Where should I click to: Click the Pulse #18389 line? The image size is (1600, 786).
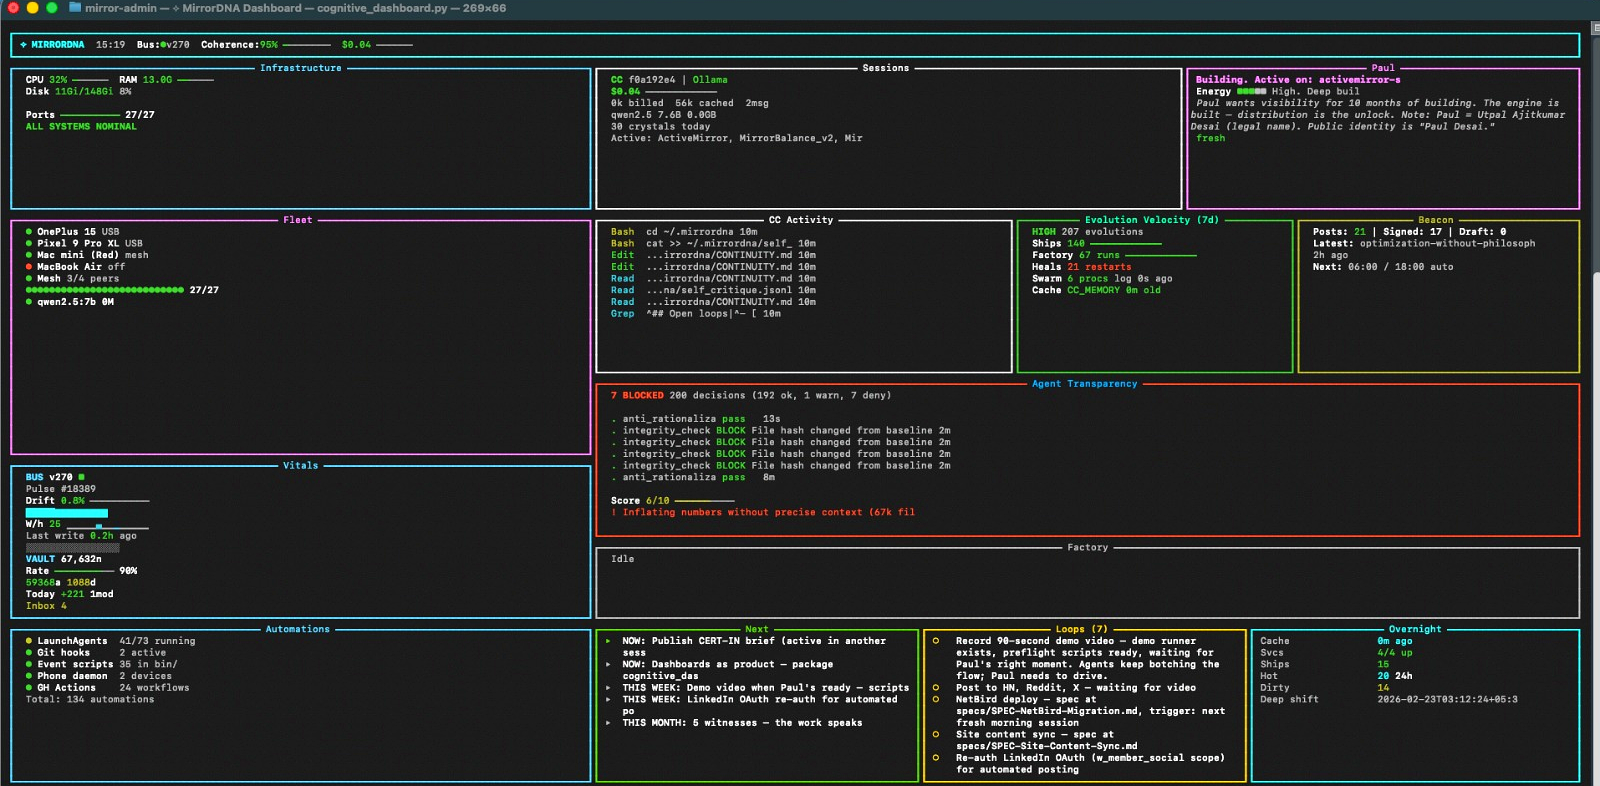coord(61,489)
